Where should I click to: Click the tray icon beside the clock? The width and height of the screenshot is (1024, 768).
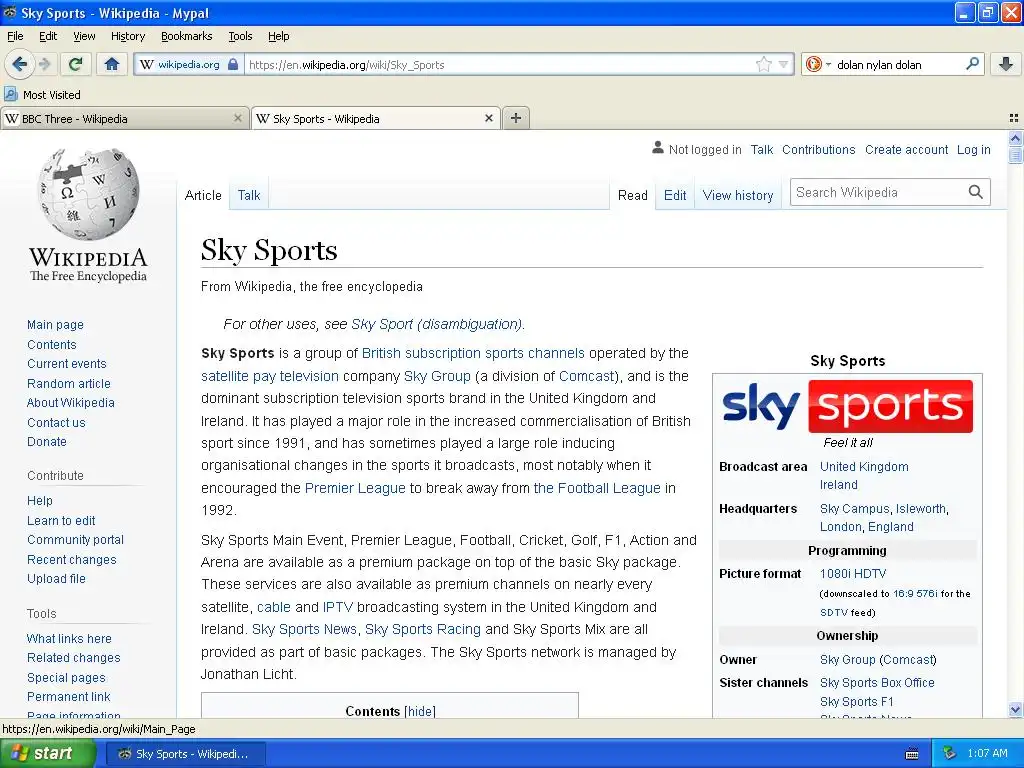click(949, 754)
